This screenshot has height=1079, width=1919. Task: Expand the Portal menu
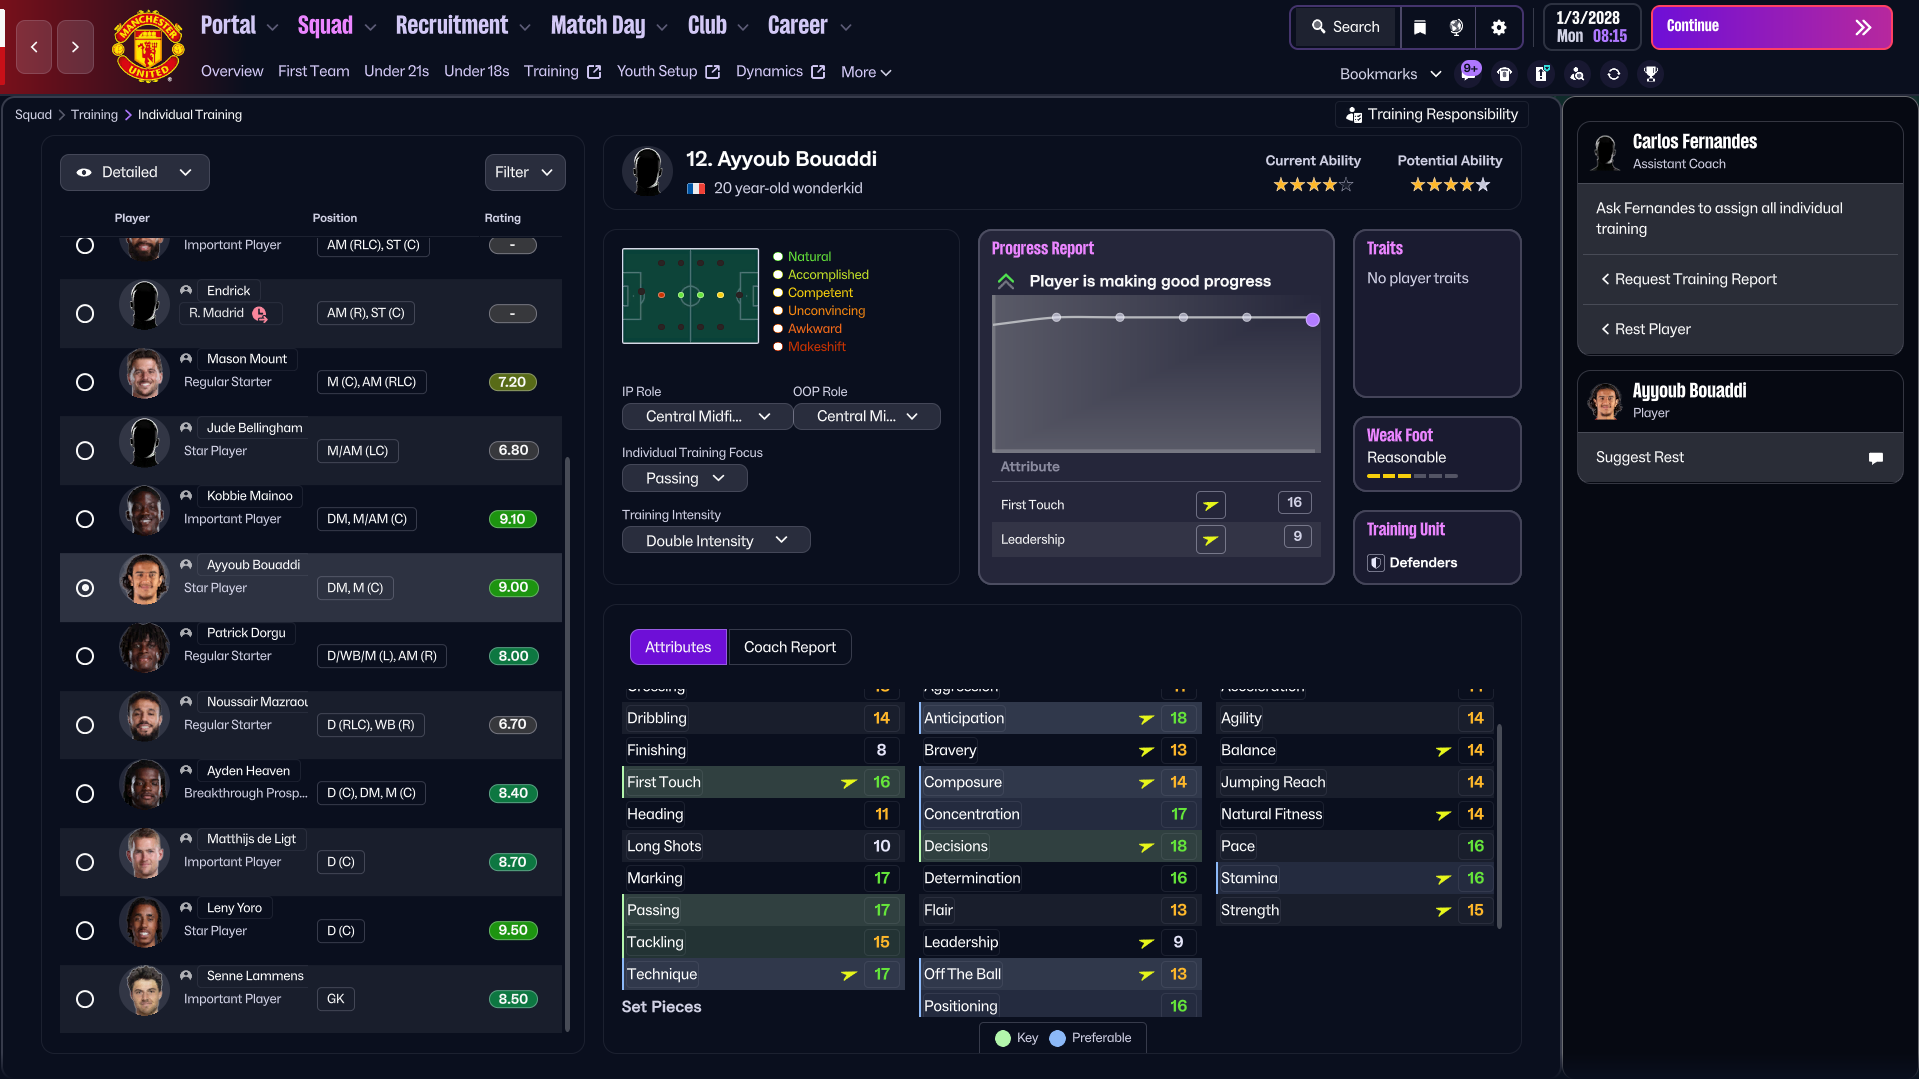pos(239,26)
